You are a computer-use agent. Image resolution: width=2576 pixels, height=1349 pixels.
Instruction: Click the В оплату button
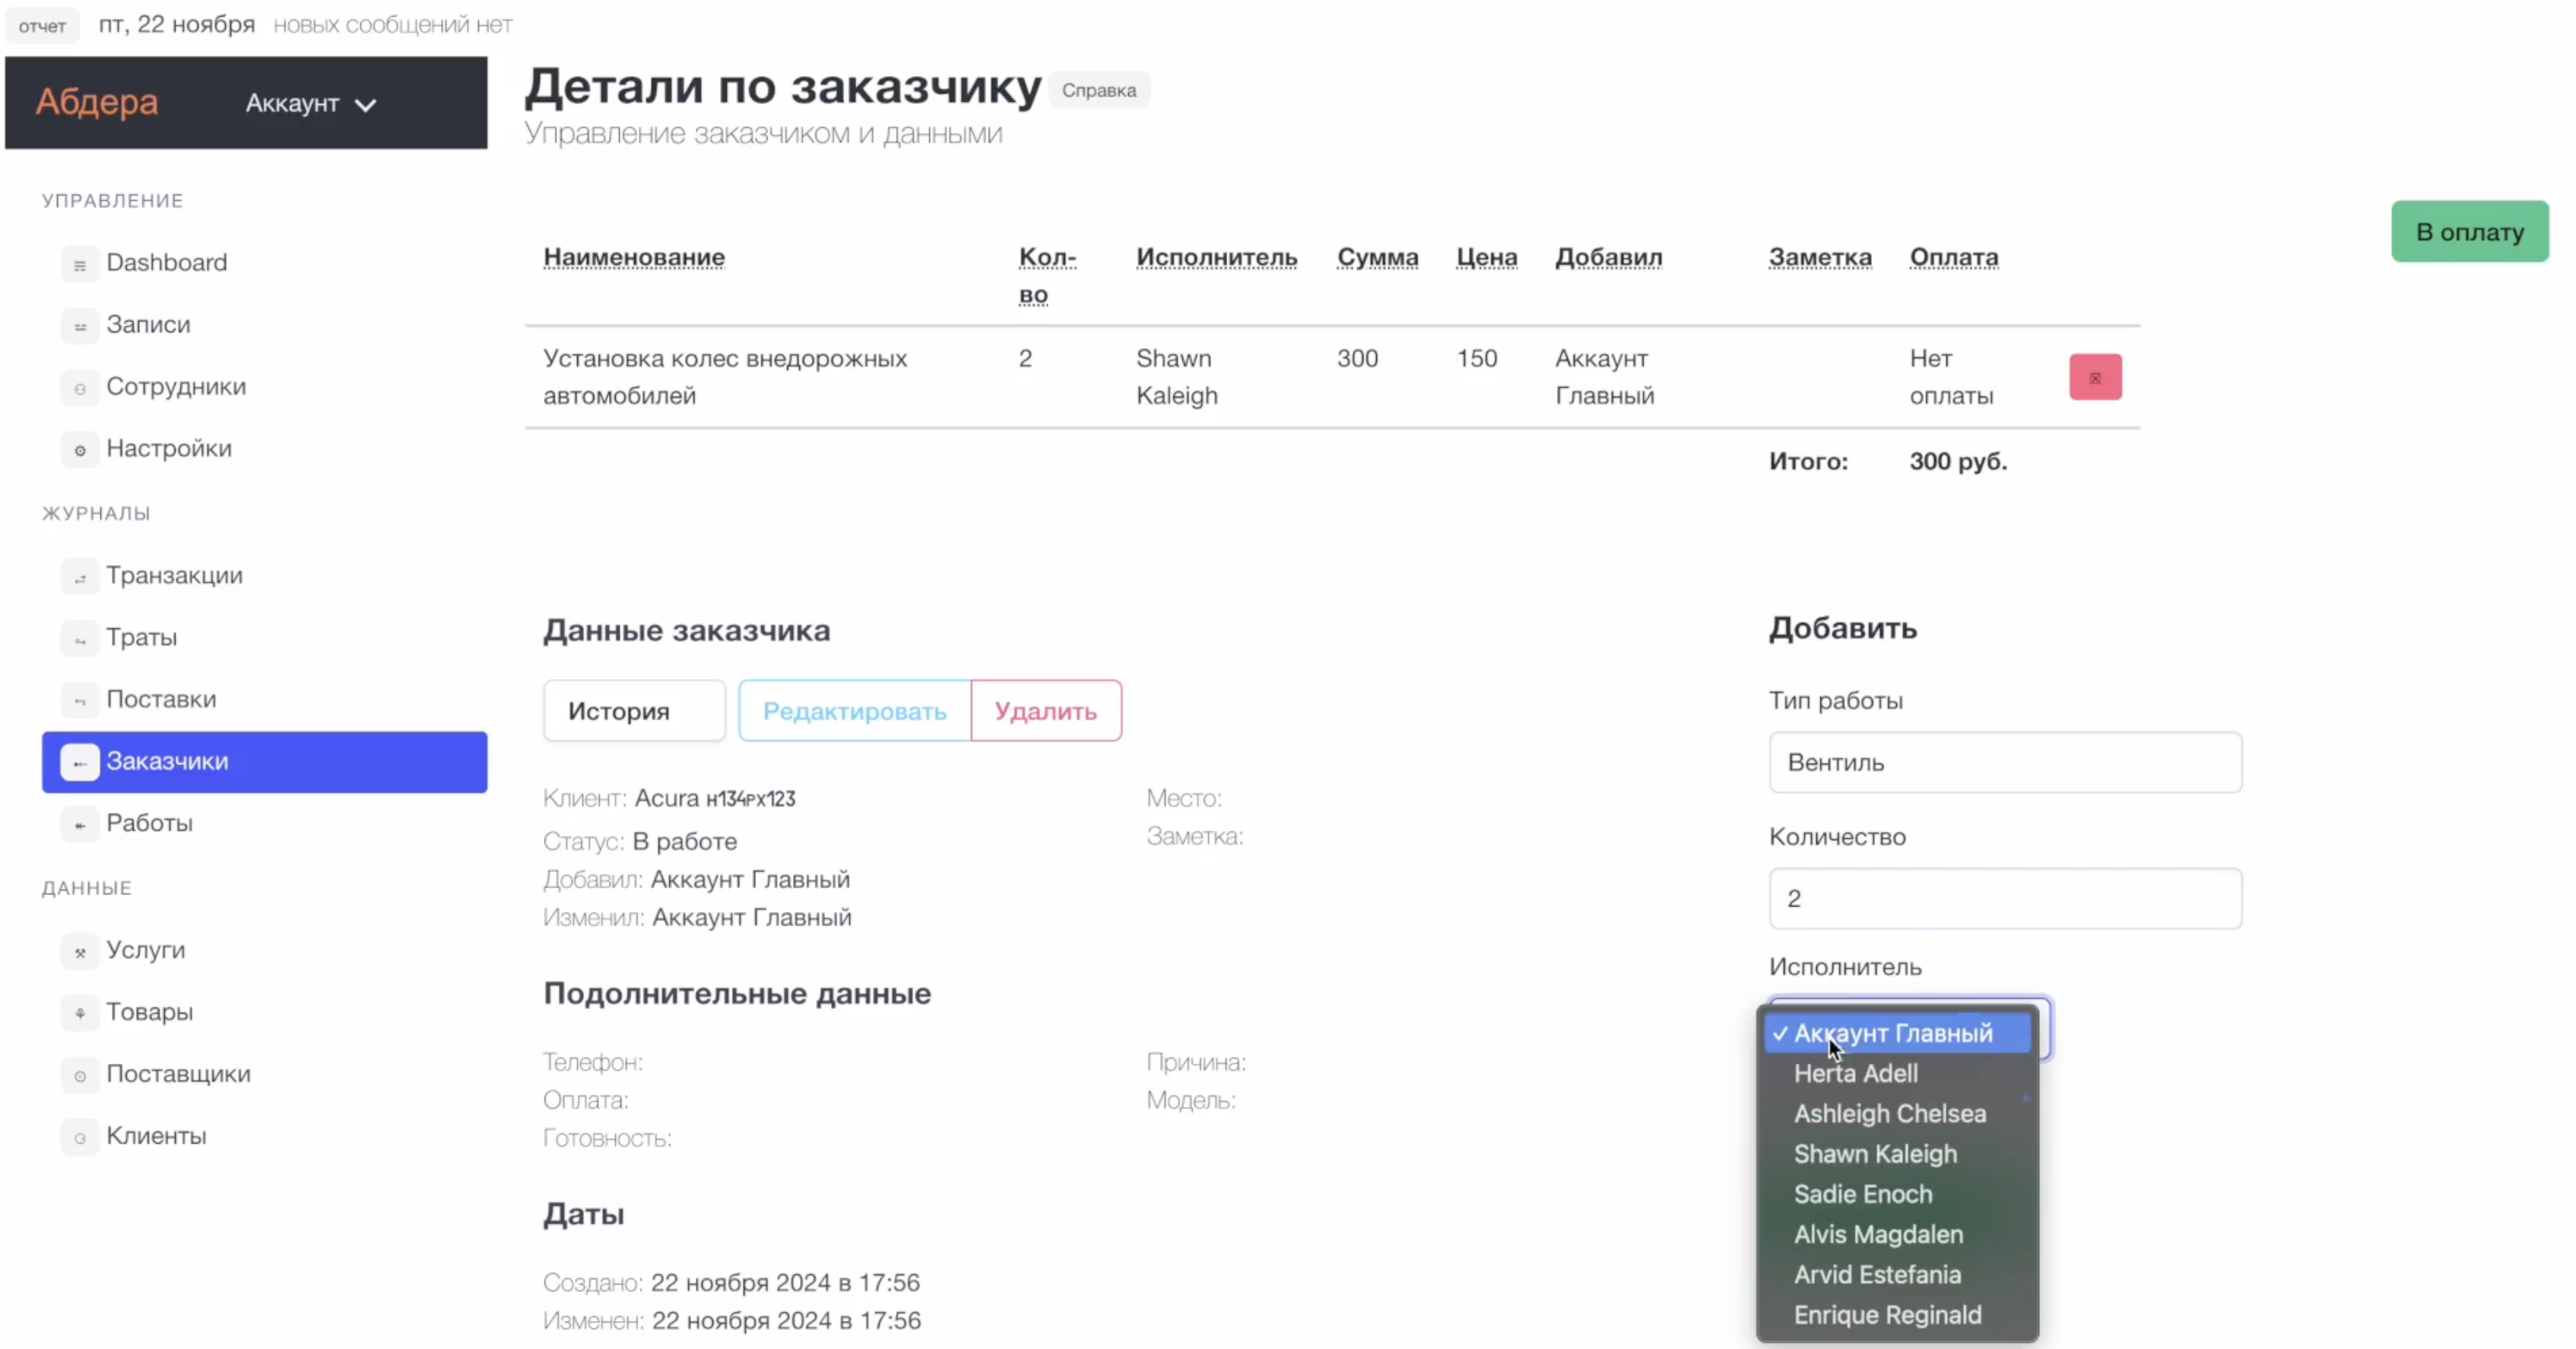[2469, 232]
